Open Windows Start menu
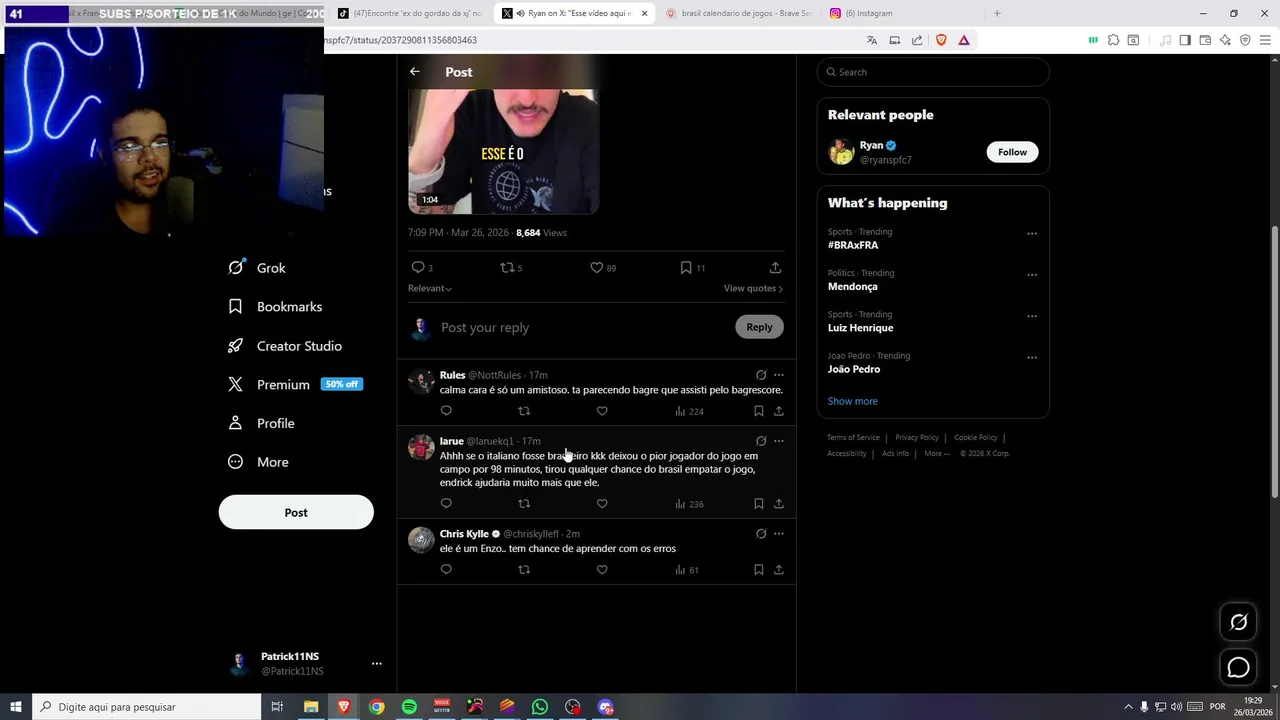The image size is (1280, 720). 15,707
